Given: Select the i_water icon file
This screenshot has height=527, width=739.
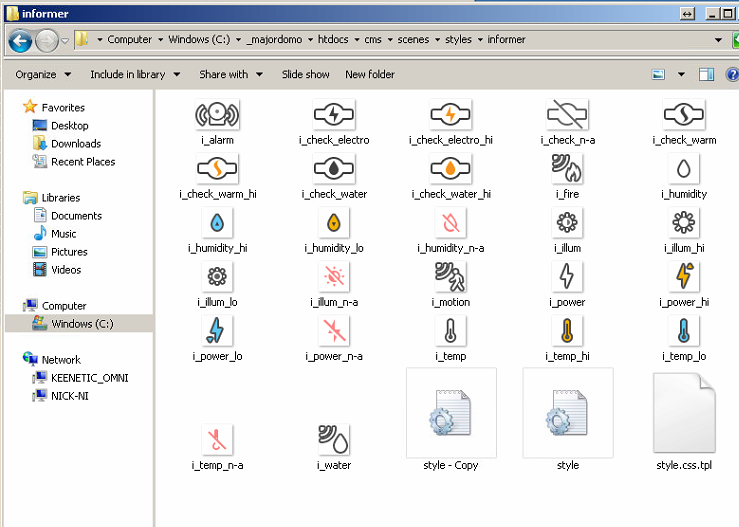Looking at the screenshot, I should tap(334, 440).
